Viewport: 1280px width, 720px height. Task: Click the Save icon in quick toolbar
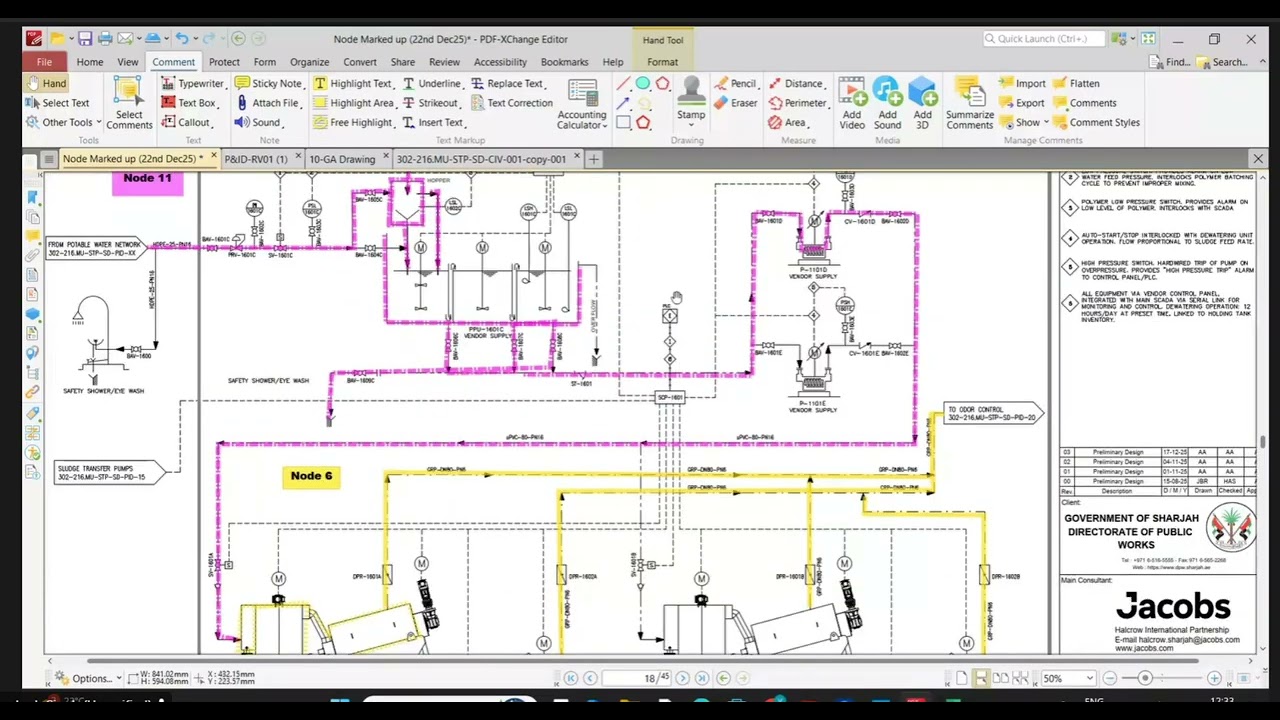pyautogui.click(x=84, y=39)
